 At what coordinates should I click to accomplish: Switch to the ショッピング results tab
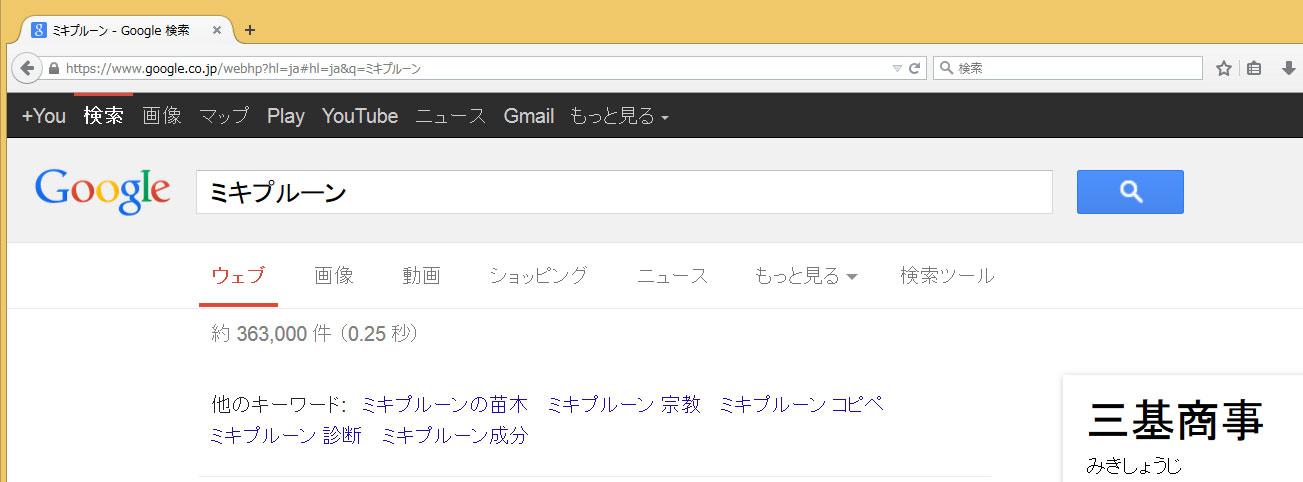coord(538,275)
